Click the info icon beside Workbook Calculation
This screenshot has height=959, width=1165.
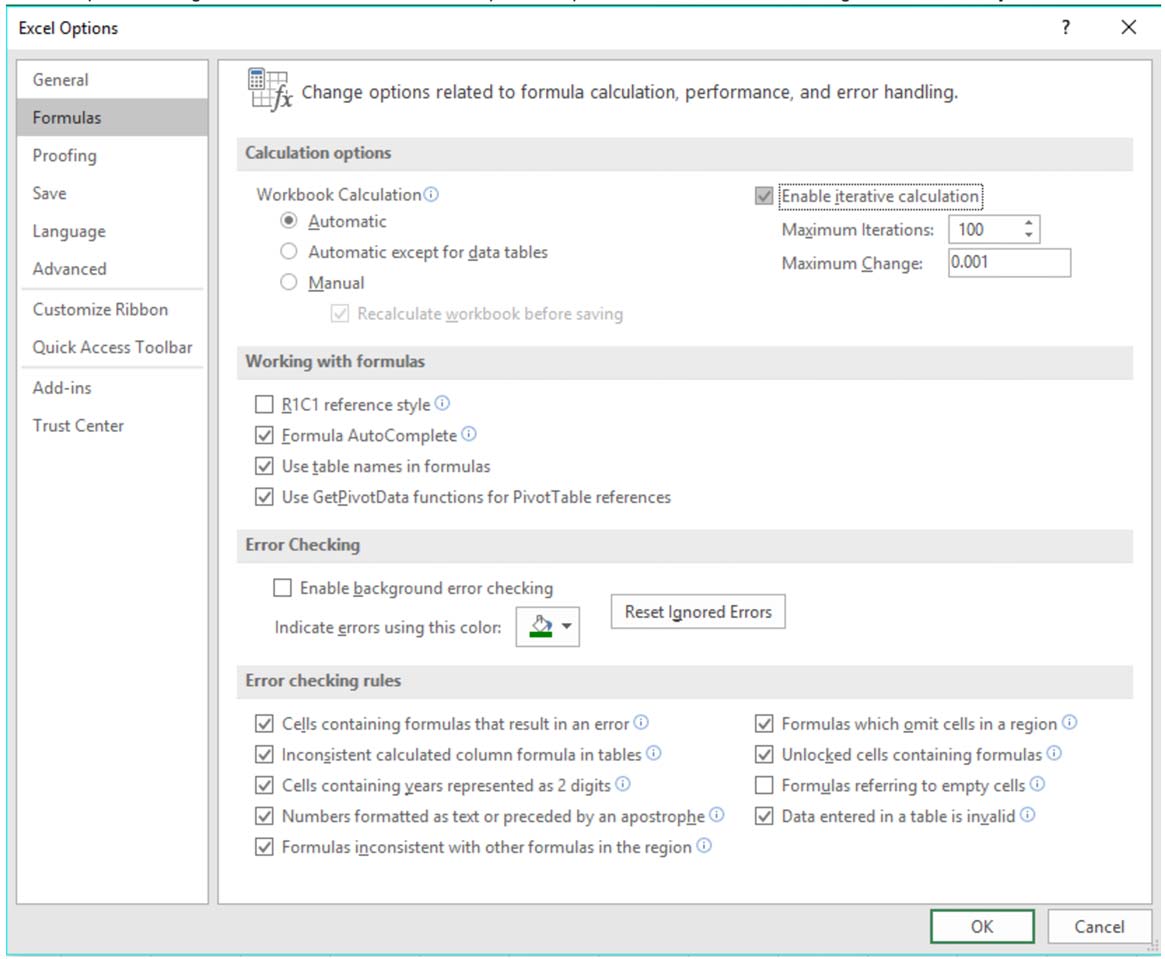pyautogui.click(x=431, y=195)
